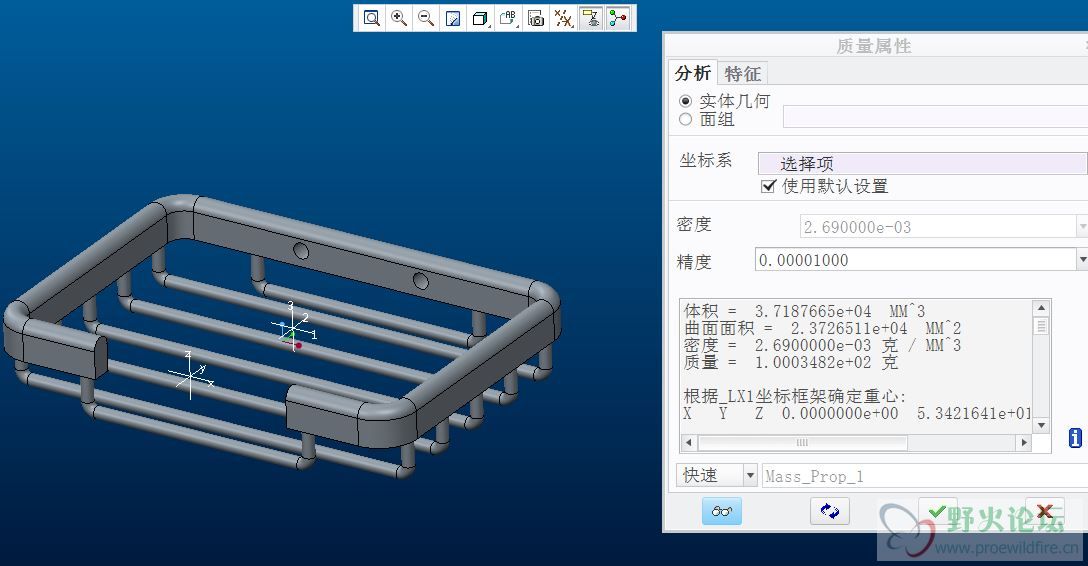Click the Zoom In magnifier icon
The image size is (1088, 566).
(399, 18)
